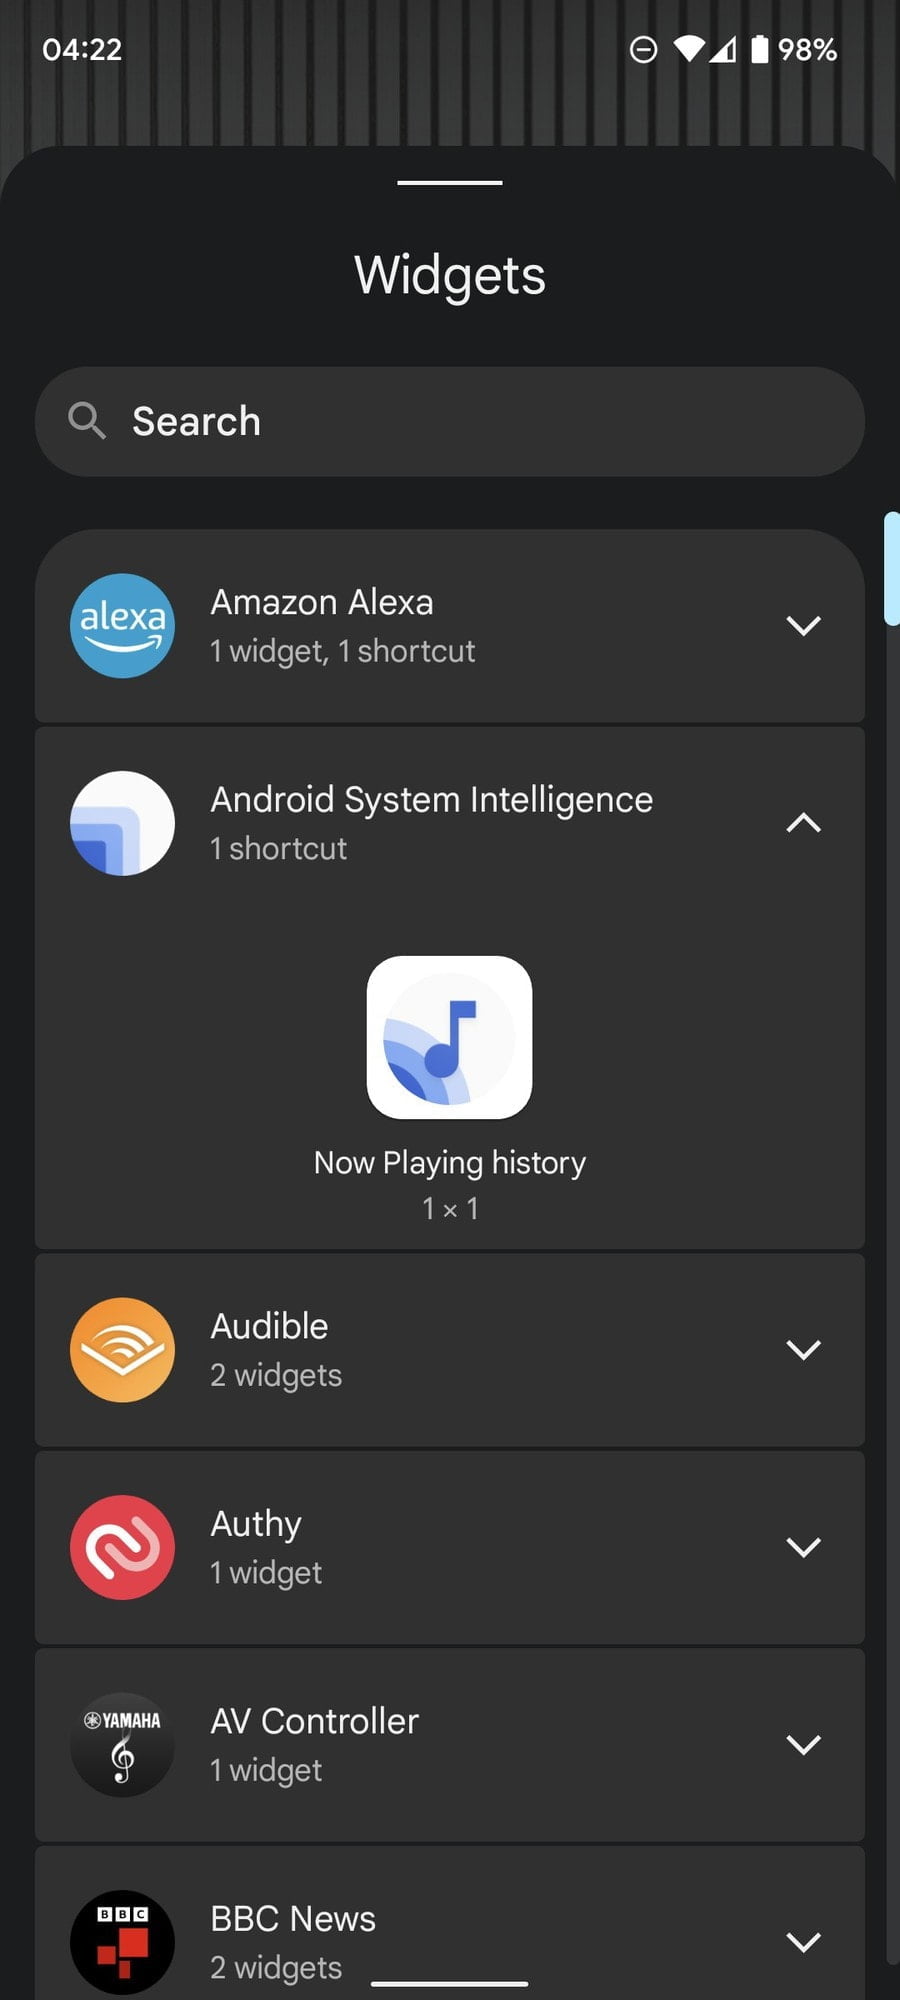900x2000 pixels.
Task: Expand the Authy widget chevron
Action: pos(803,1547)
